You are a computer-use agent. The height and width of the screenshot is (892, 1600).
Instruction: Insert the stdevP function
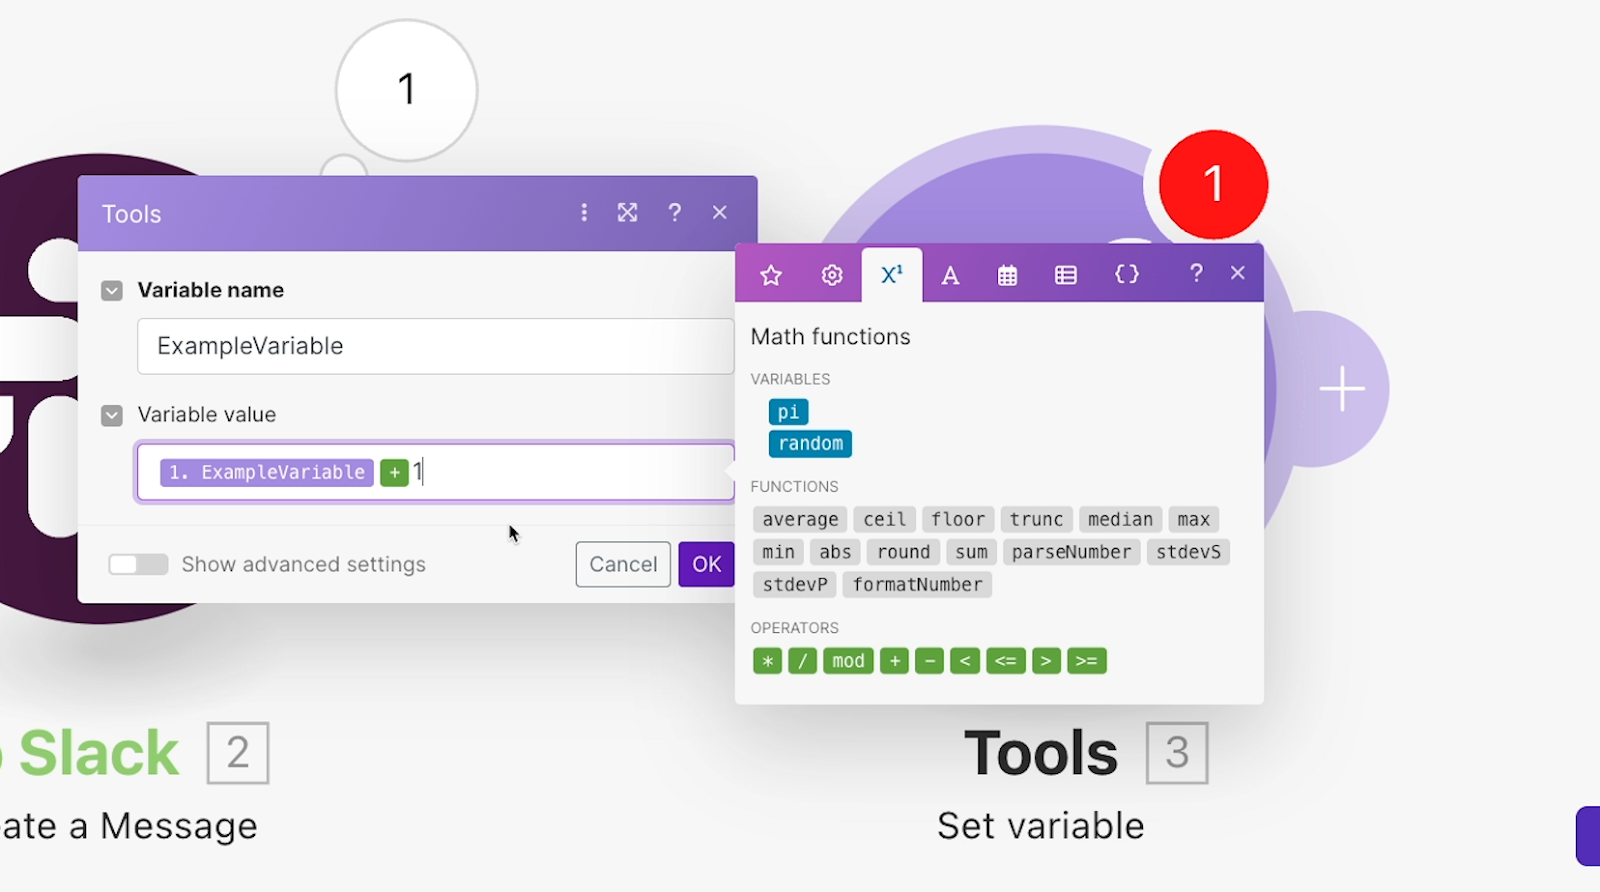click(x=795, y=585)
